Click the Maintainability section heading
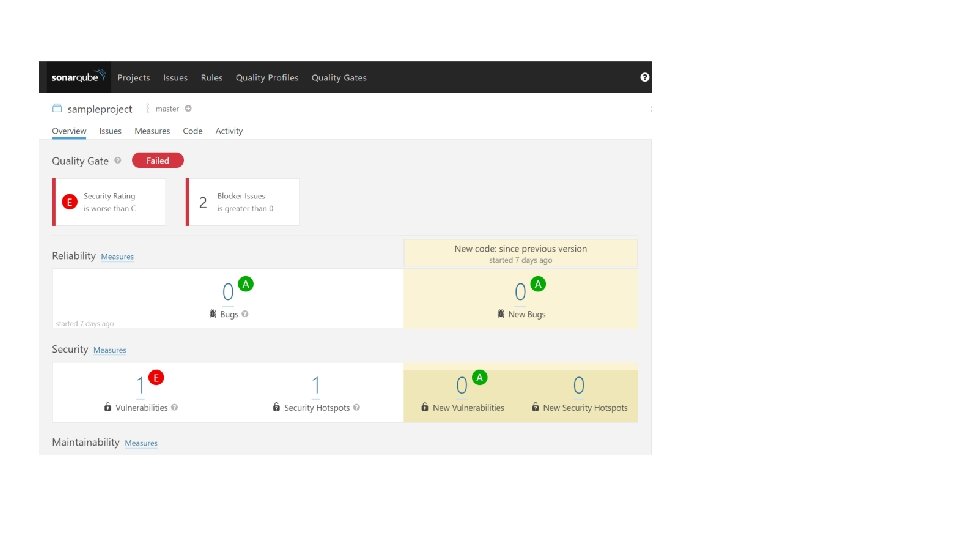 tap(85, 443)
